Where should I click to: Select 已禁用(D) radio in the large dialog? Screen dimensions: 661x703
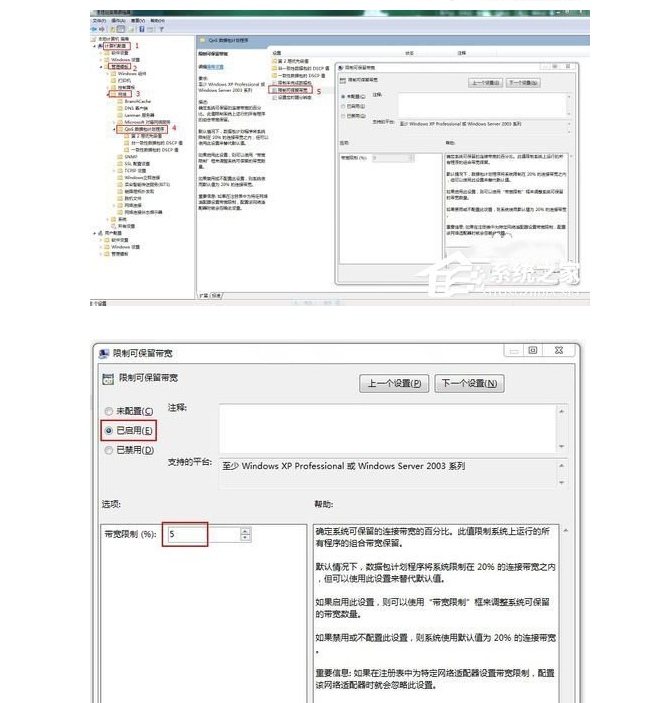coord(109,450)
